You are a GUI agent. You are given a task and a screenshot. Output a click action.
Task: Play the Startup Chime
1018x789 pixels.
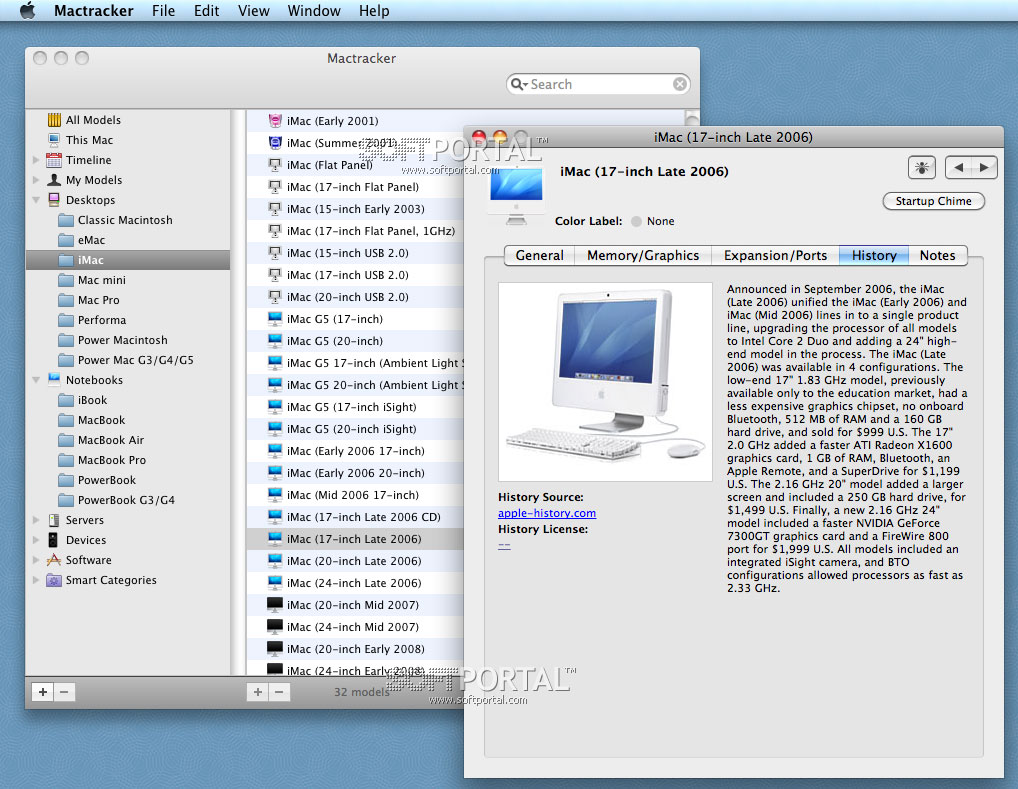point(934,201)
